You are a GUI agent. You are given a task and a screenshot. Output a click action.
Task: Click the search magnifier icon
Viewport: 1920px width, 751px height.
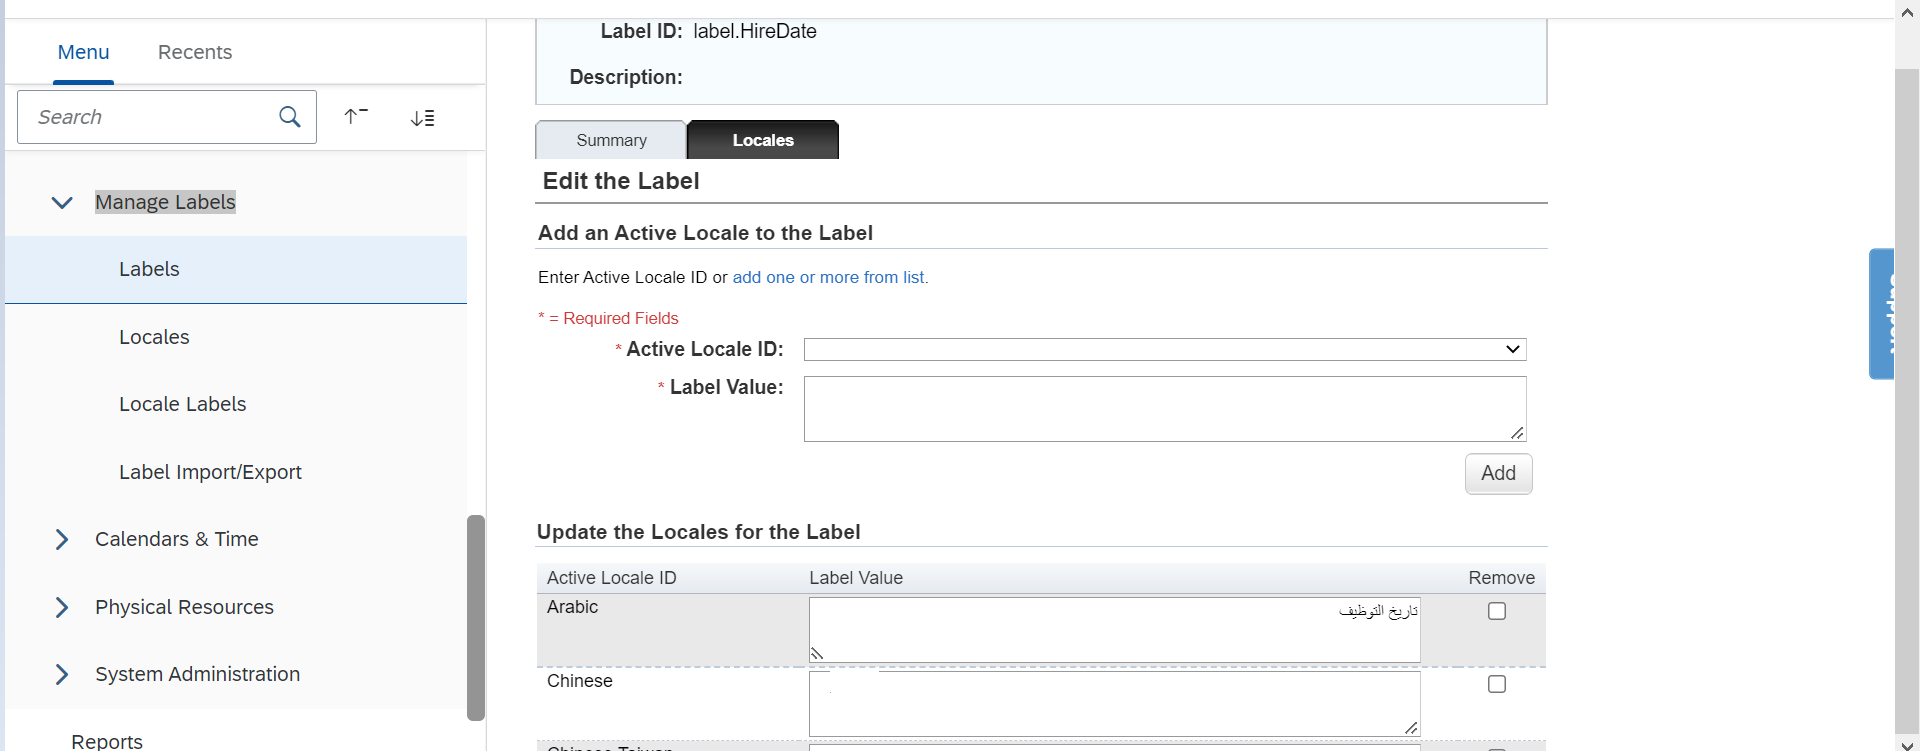[290, 117]
